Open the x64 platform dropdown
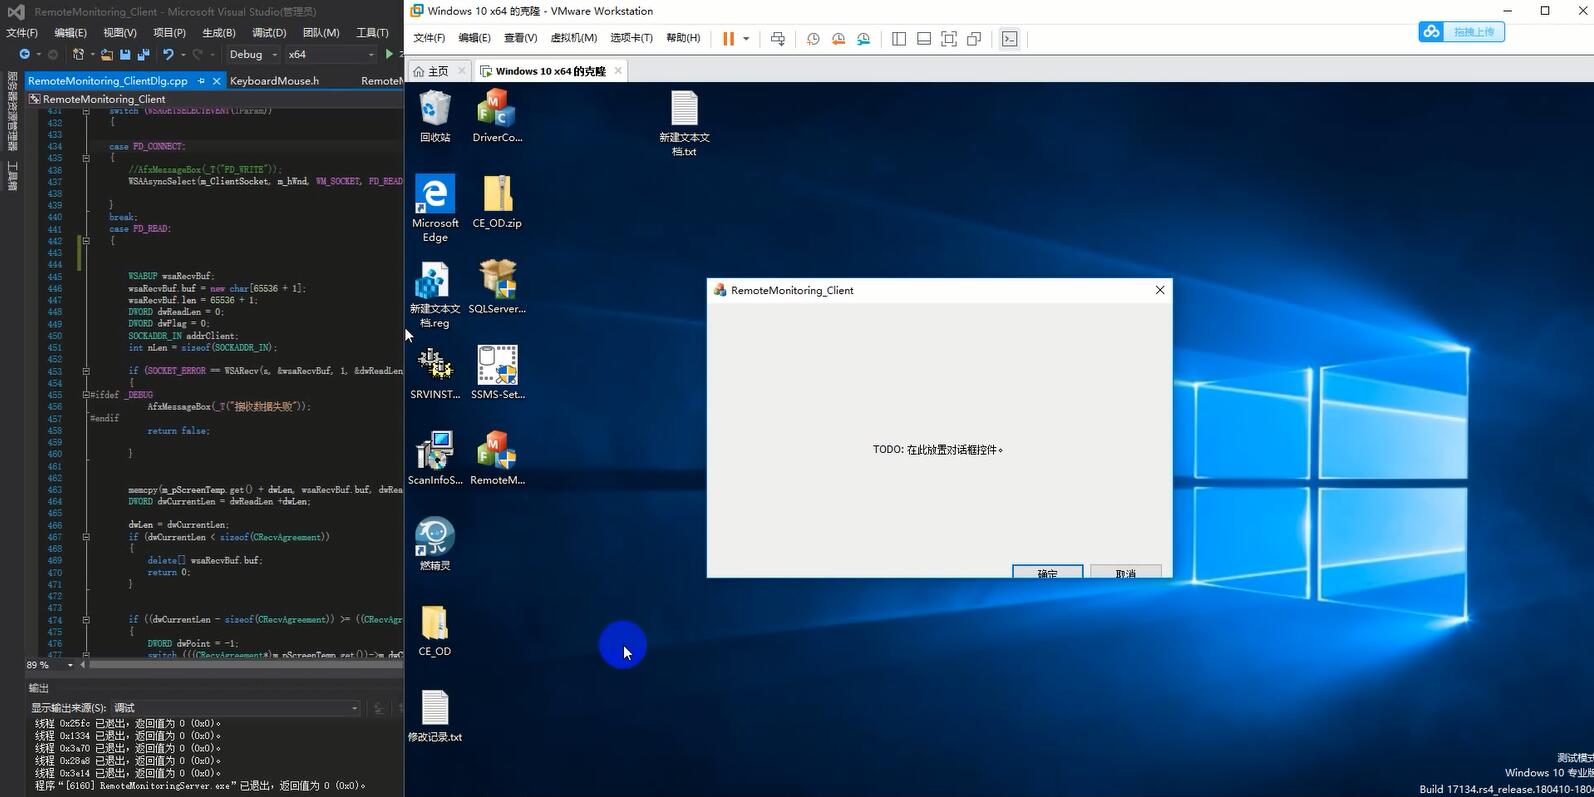1594x797 pixels. coord(331,54)
